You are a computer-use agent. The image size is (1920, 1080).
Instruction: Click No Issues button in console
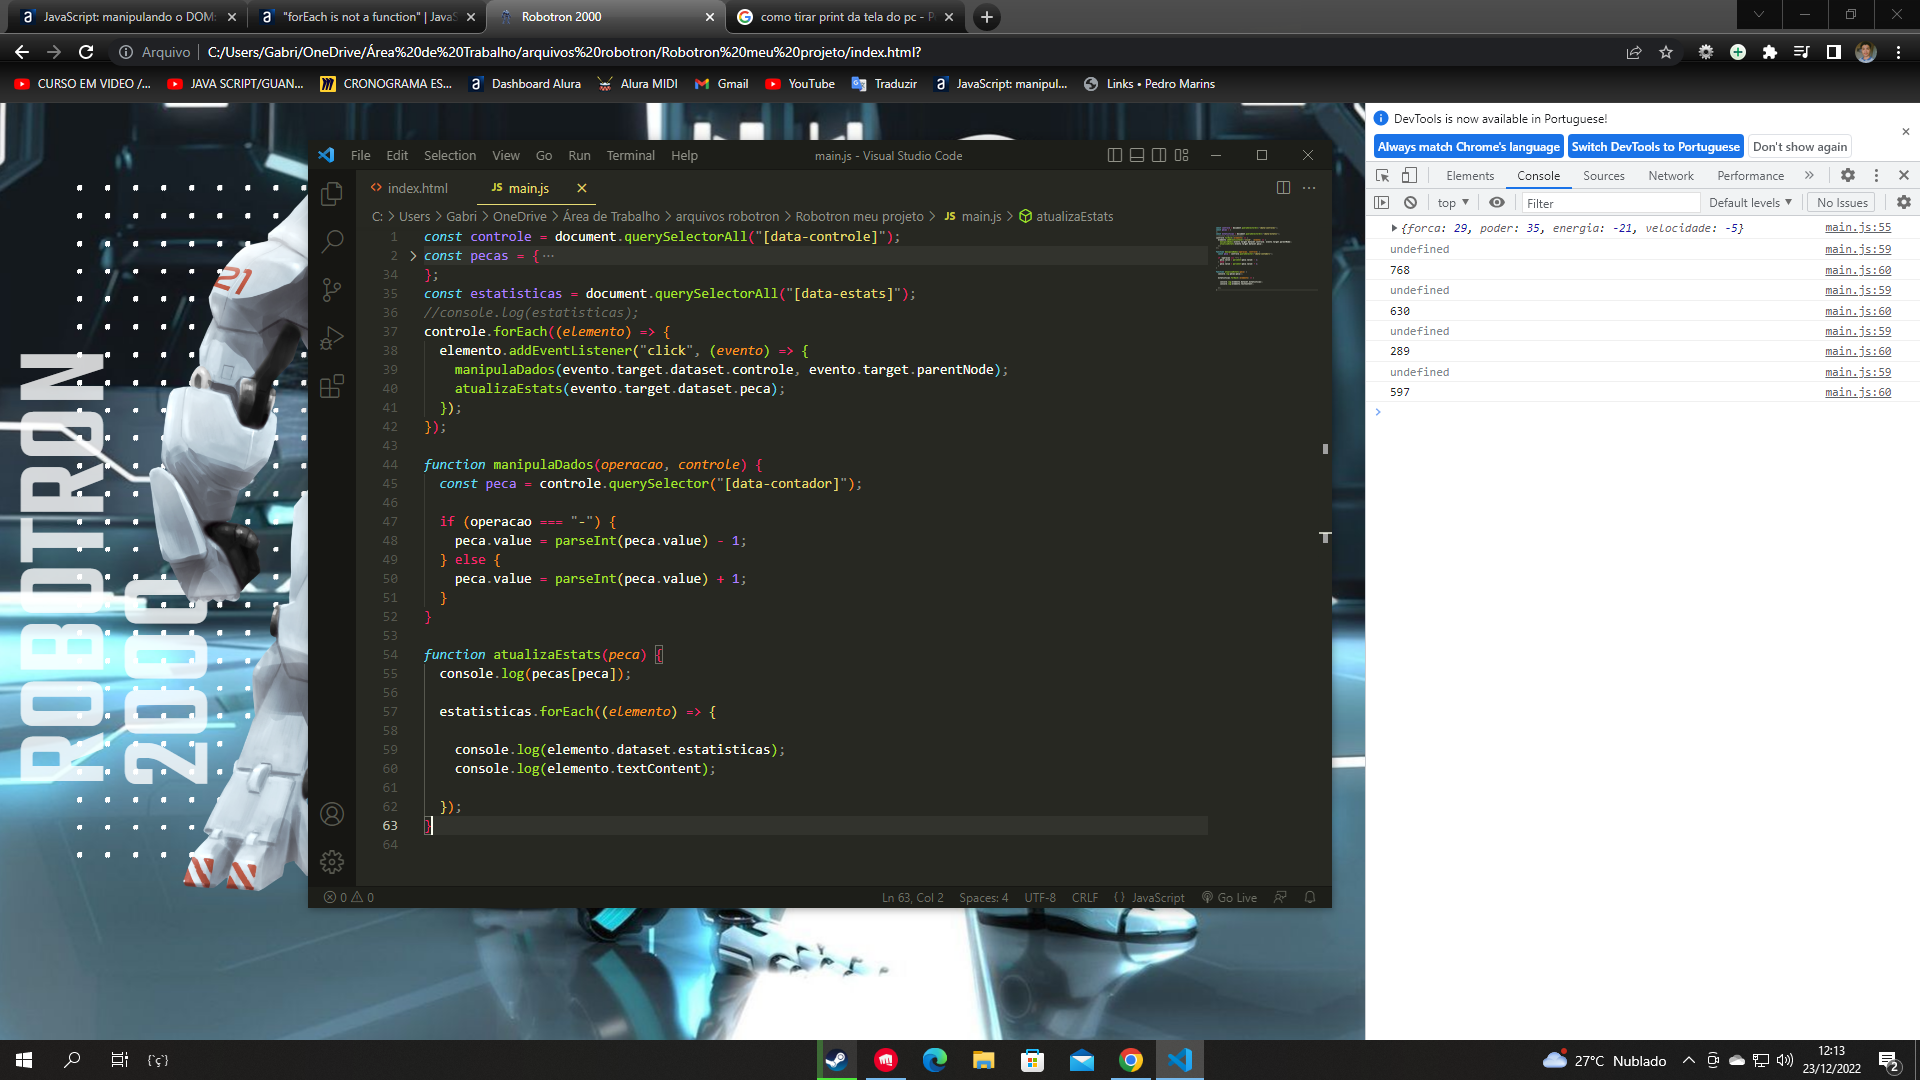[x=1842, y=202]
